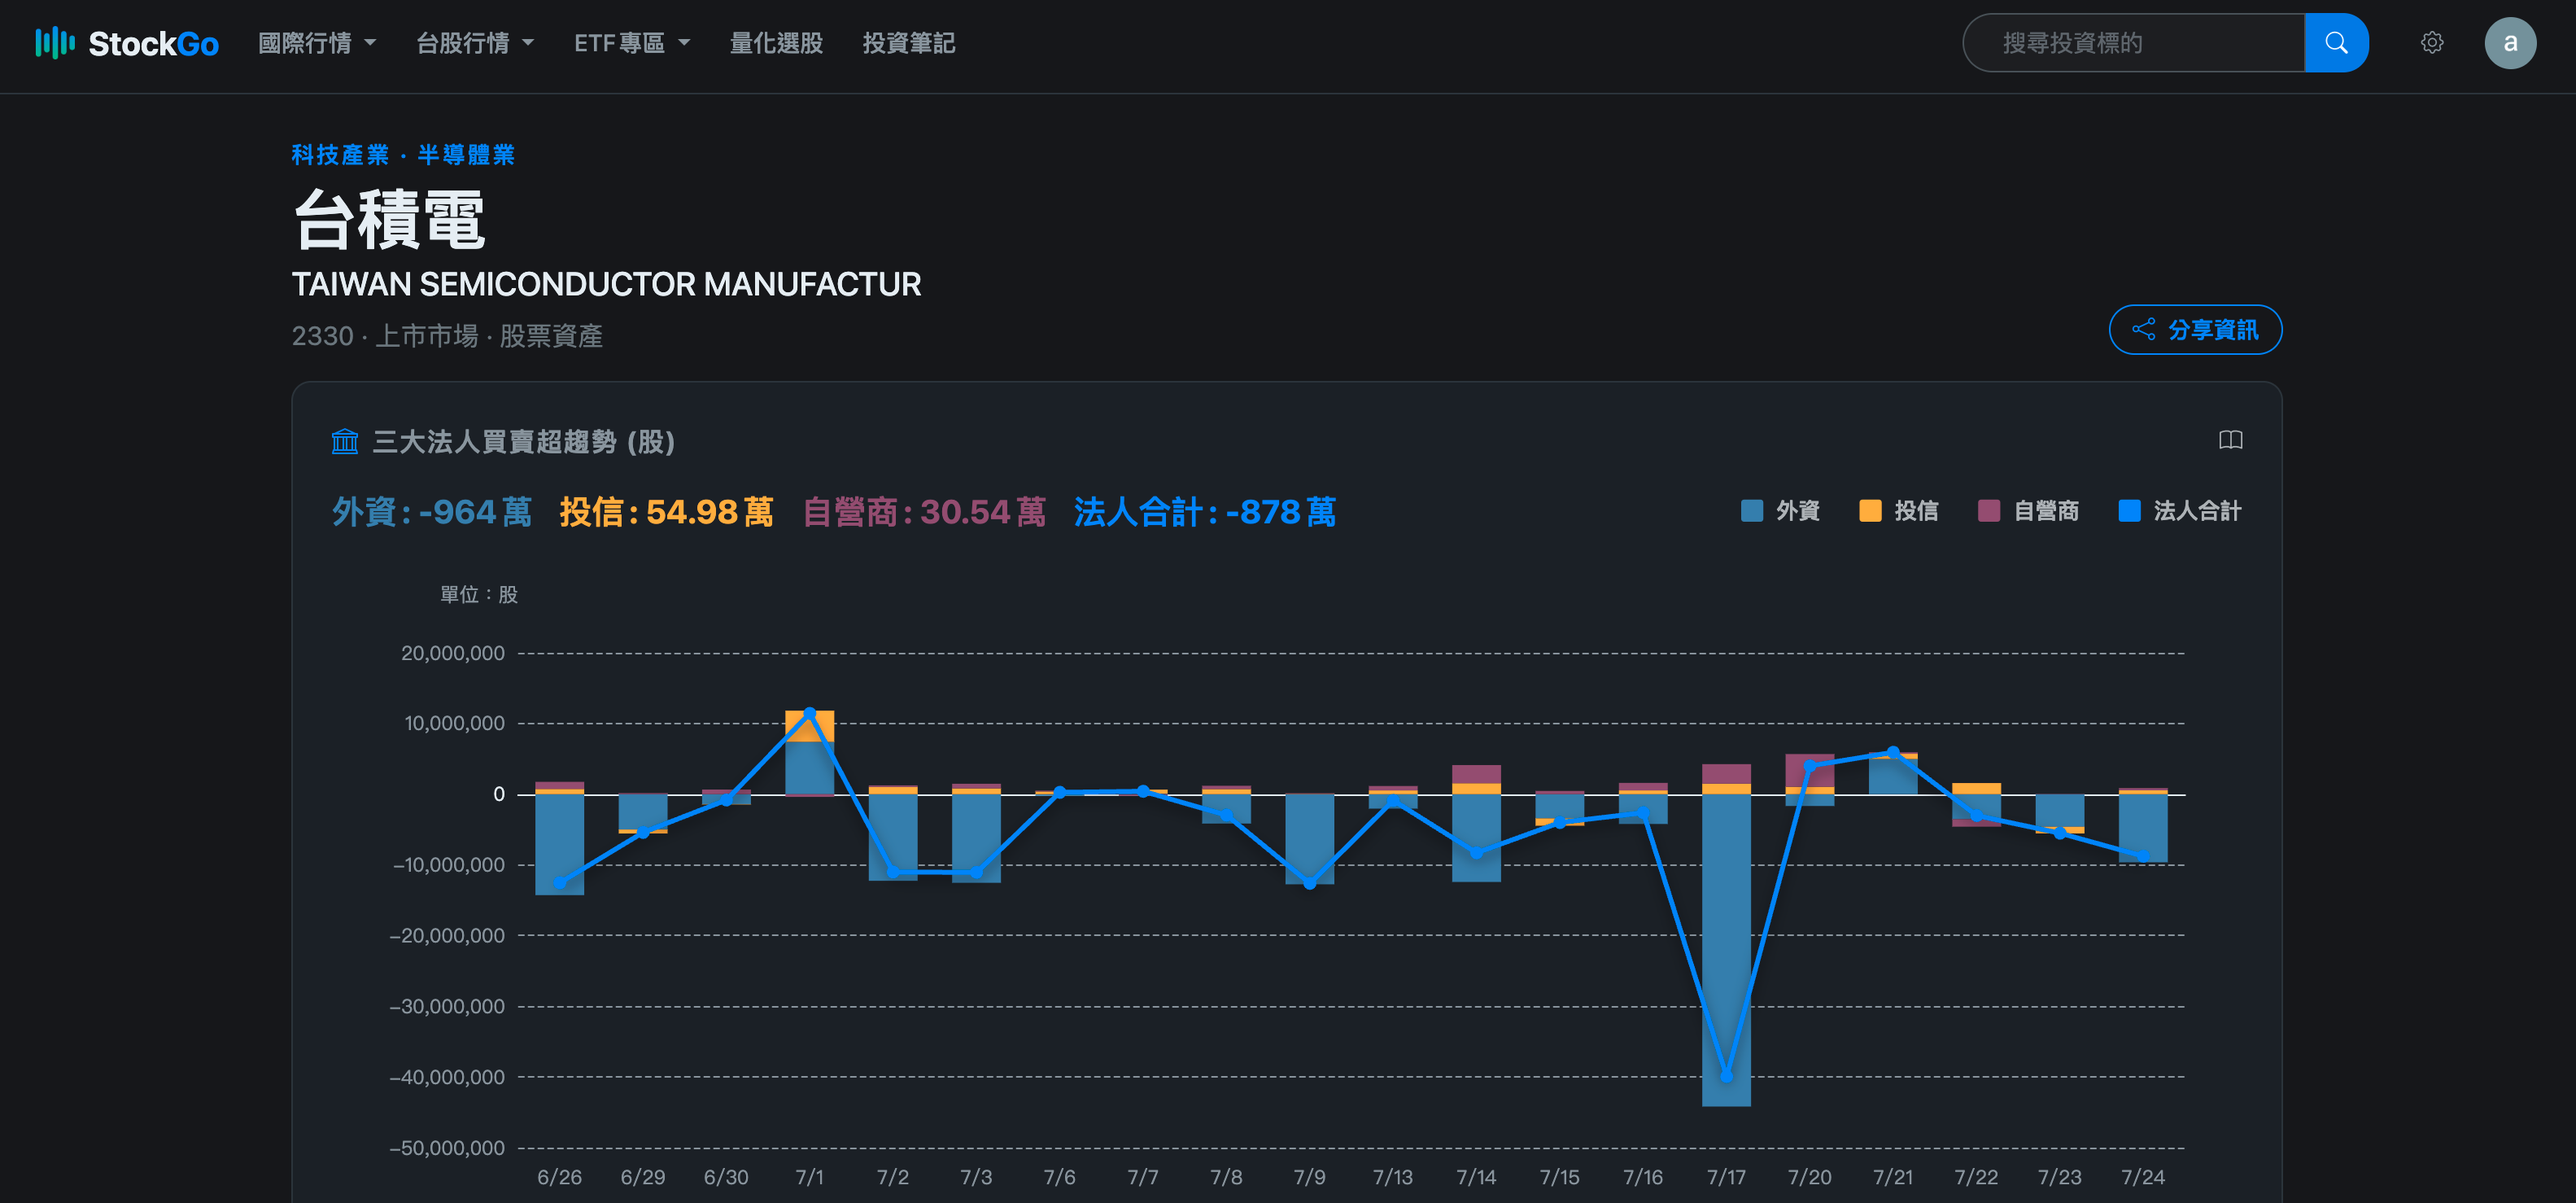The image size is (2576, 1203).
Task: Click the 7/17 x-axis date label
Action: (1726, 1177)
